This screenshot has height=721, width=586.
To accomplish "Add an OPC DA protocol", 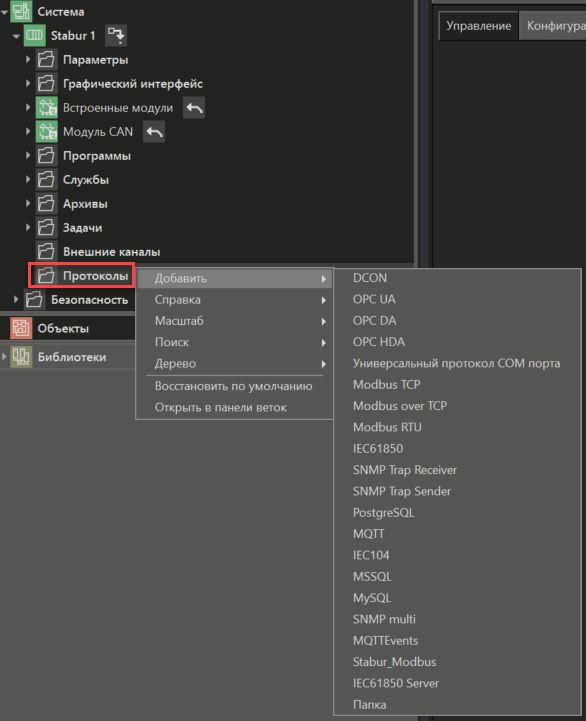I will tap(457, 320).
